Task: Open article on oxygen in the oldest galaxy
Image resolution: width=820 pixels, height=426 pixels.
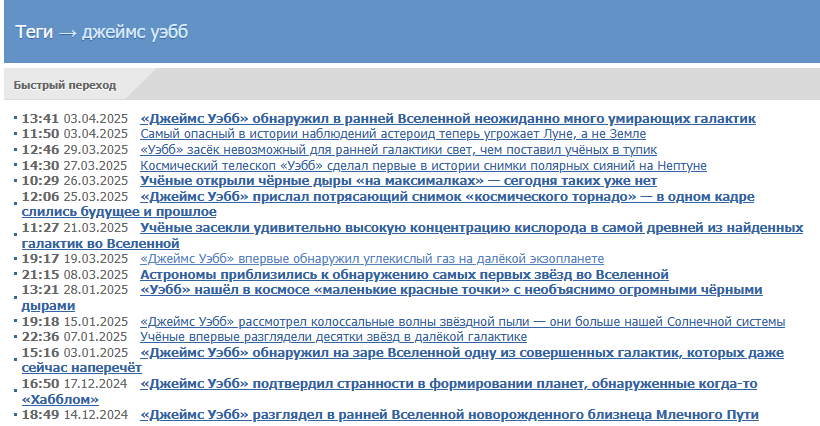Action: (x=412, y=236)
